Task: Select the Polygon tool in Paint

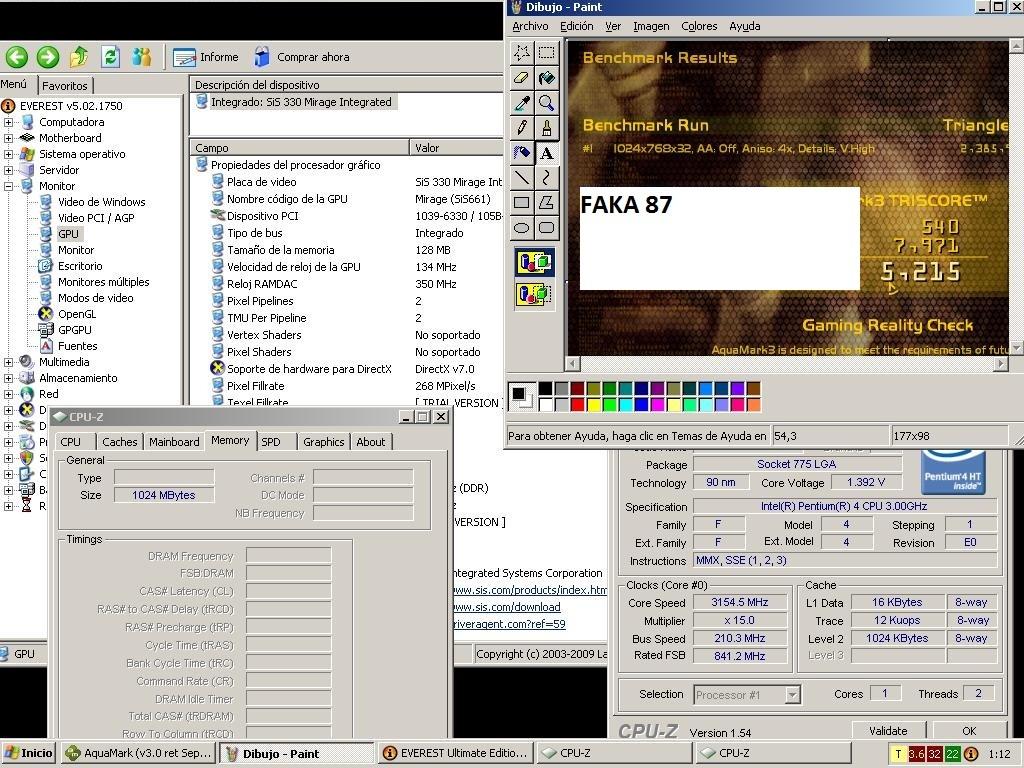Action: click(547, 202)
